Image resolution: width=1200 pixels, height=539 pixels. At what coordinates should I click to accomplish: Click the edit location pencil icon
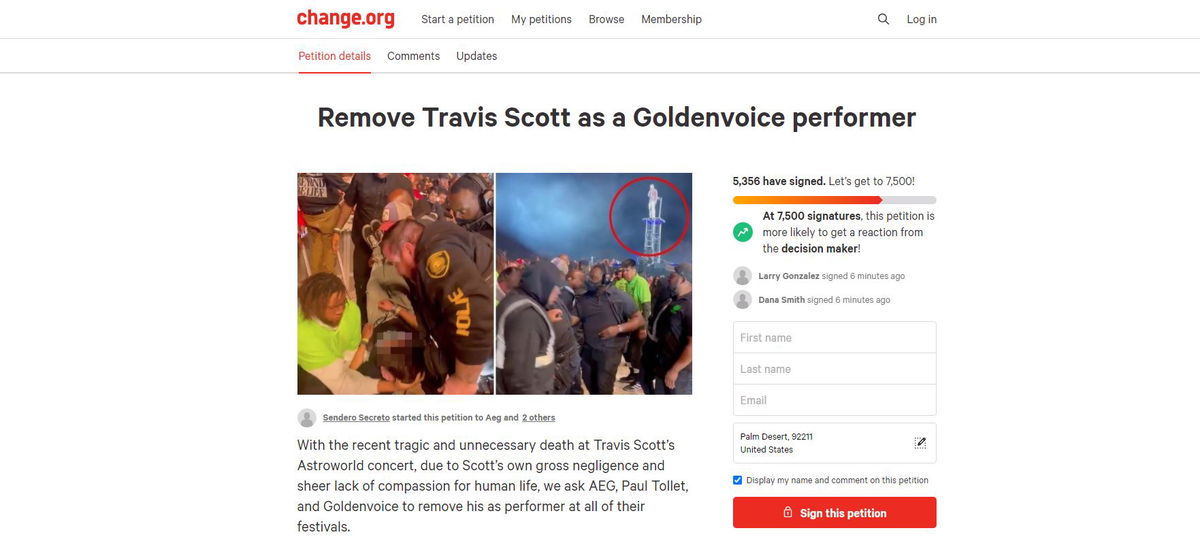tap(920, 443)
